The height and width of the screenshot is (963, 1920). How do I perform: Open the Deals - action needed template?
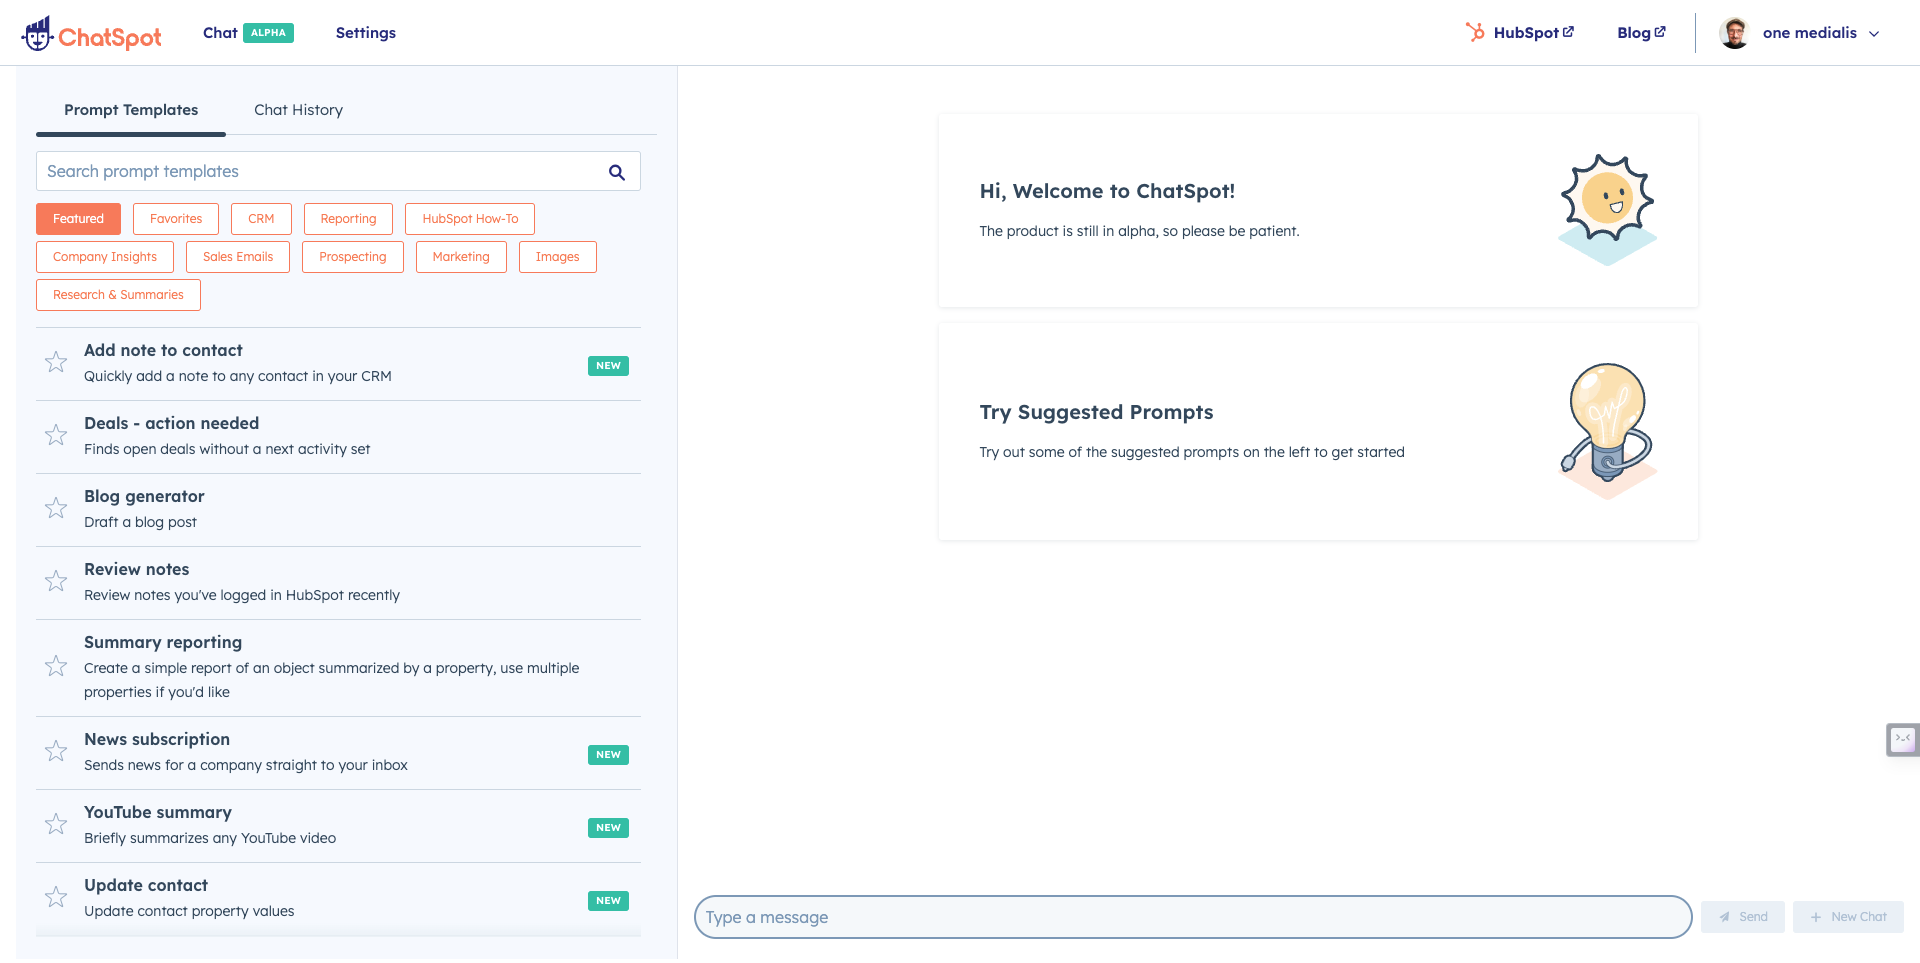coord(338,437)
